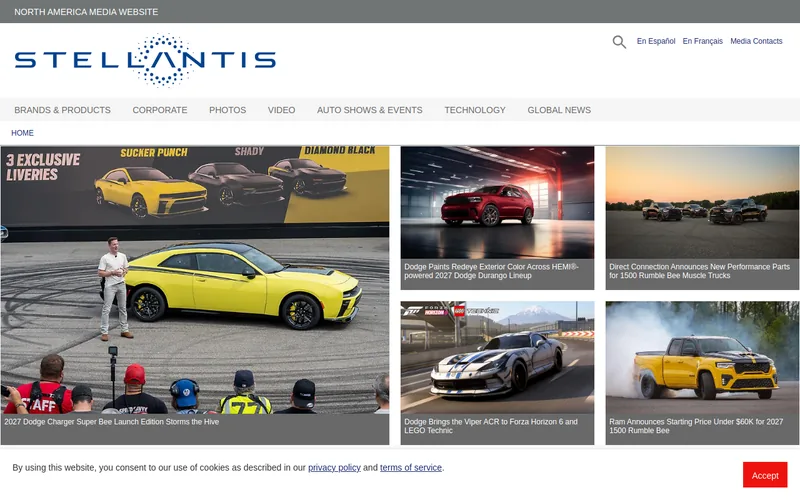Open the Corporate menu
Viewport: 800px width, 500px height.
(160, 110)
